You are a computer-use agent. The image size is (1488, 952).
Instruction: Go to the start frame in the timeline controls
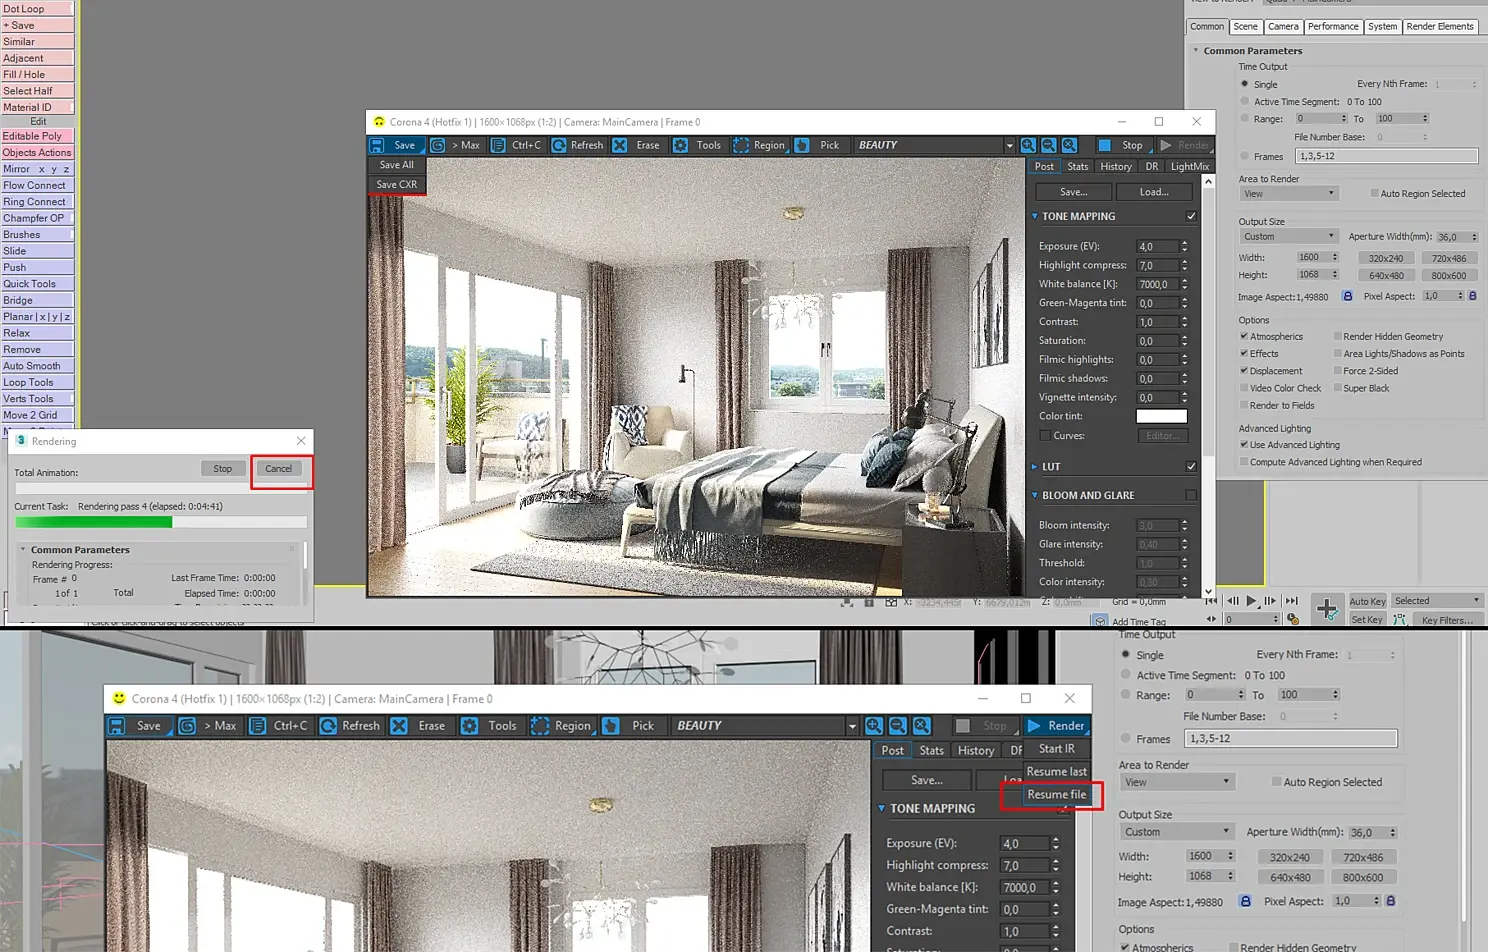click(x=1211, y=601)
